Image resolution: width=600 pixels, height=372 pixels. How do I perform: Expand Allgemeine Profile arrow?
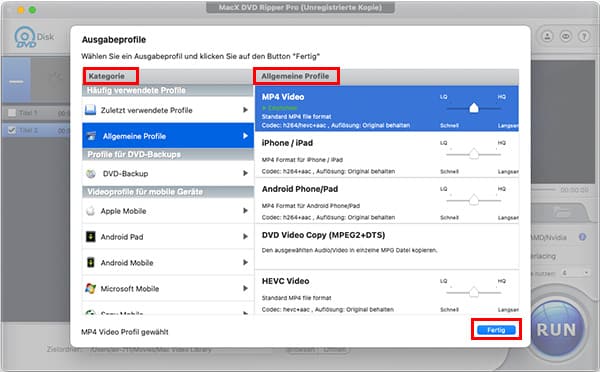tap(245, 136)
